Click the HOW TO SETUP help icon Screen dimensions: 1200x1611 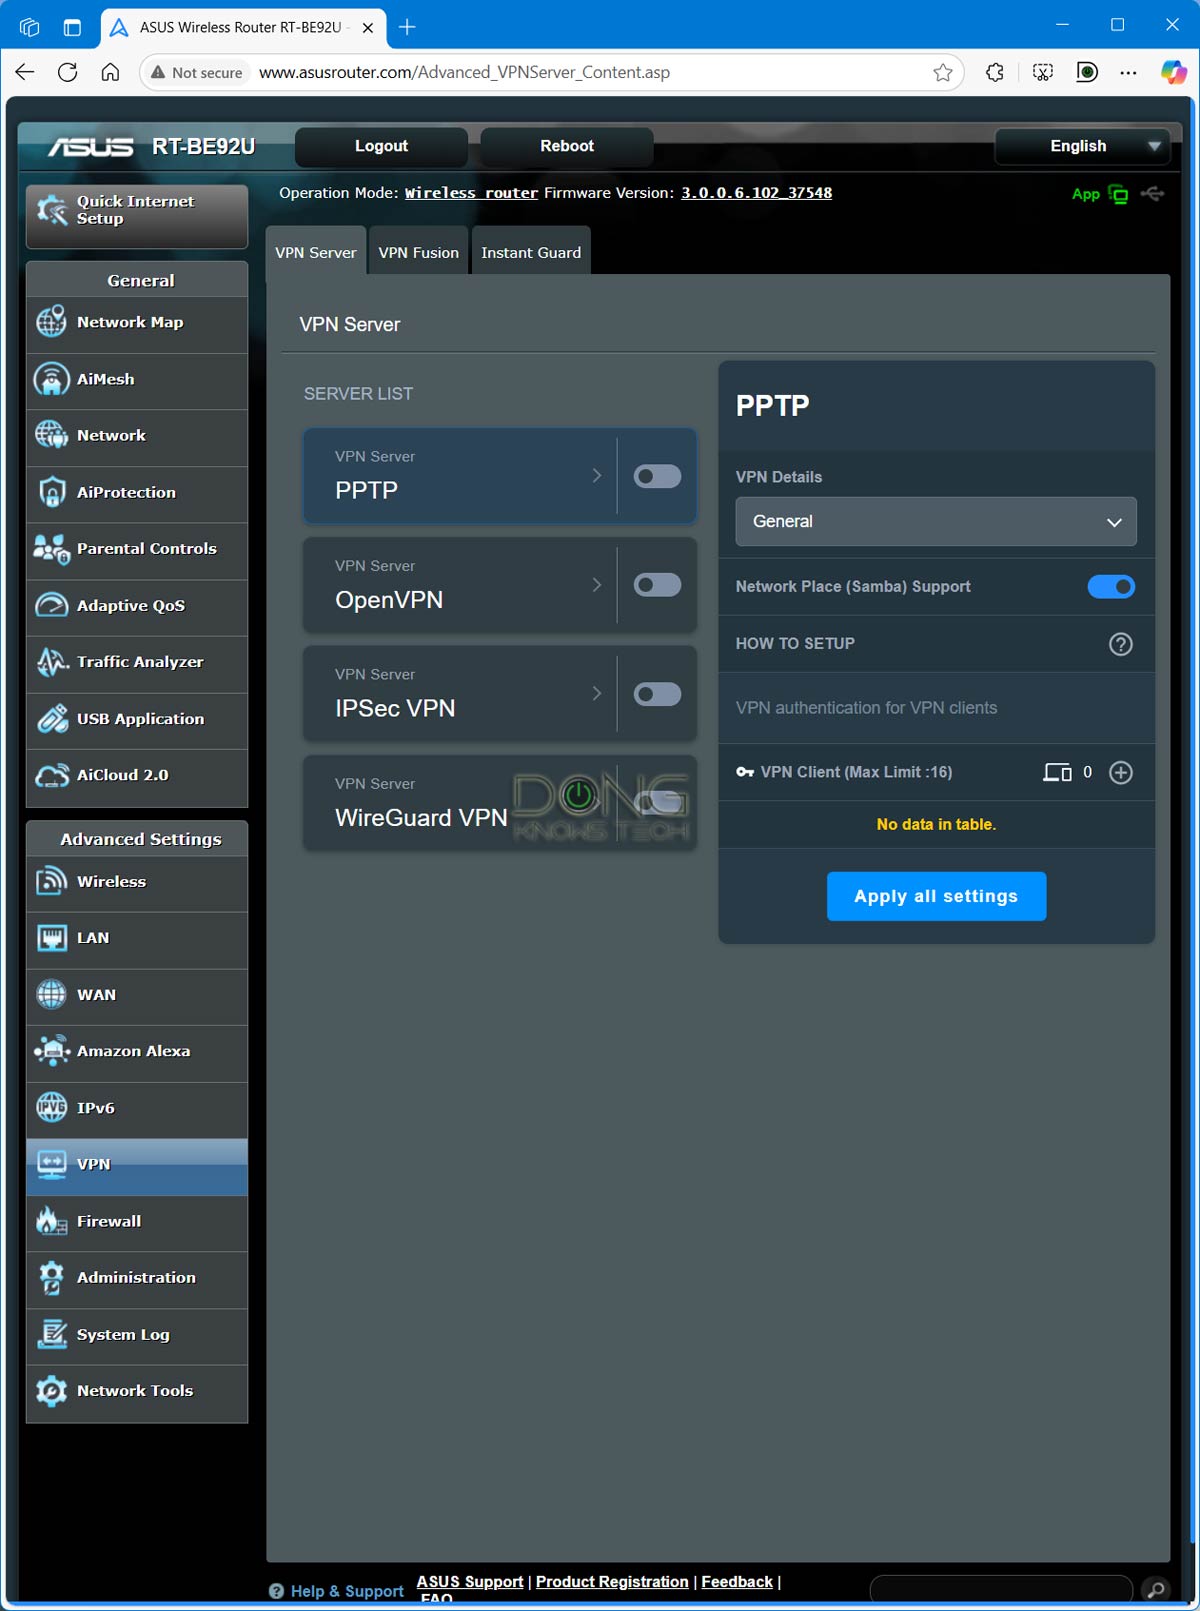click(1121, 644)
